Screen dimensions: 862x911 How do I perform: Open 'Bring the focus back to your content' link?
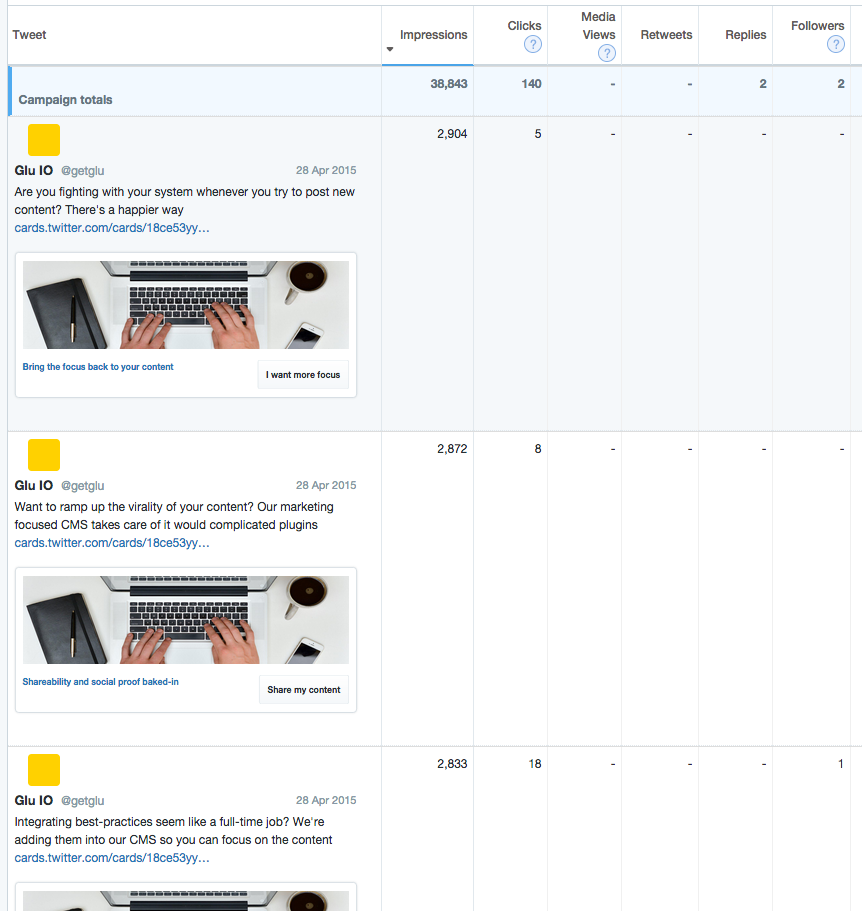tap(98, 367)
